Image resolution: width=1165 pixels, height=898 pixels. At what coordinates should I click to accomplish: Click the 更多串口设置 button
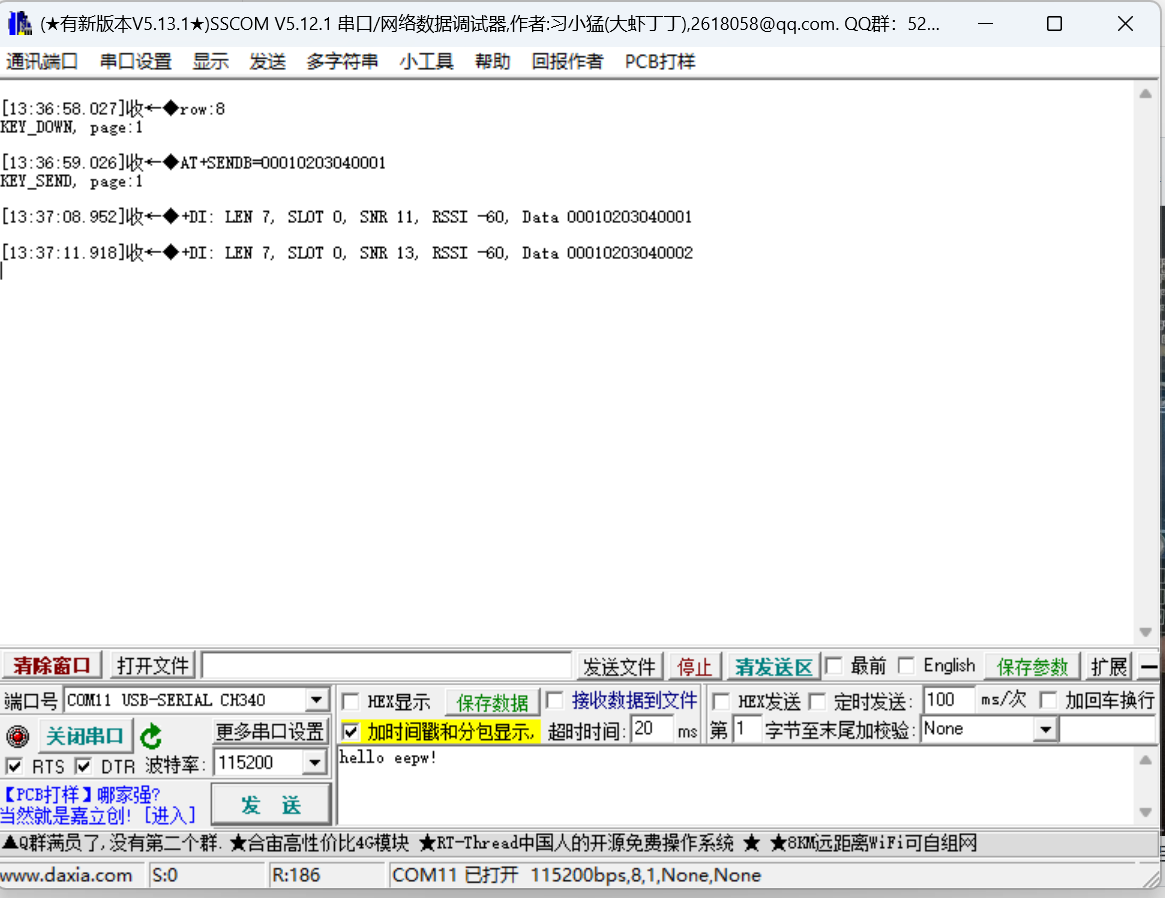(x=270, y=732)
